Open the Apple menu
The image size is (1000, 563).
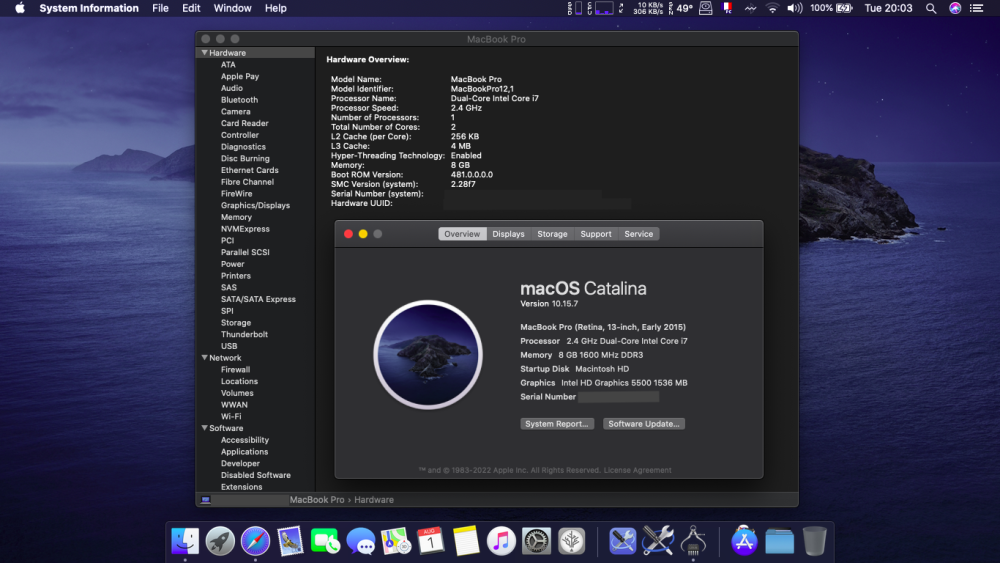point(20,8)
